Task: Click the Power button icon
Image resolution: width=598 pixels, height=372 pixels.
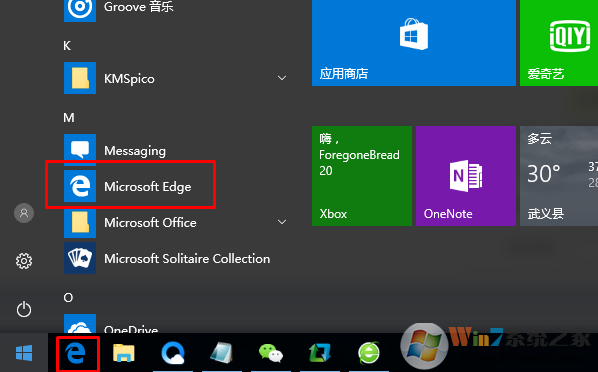Action: 24,309
